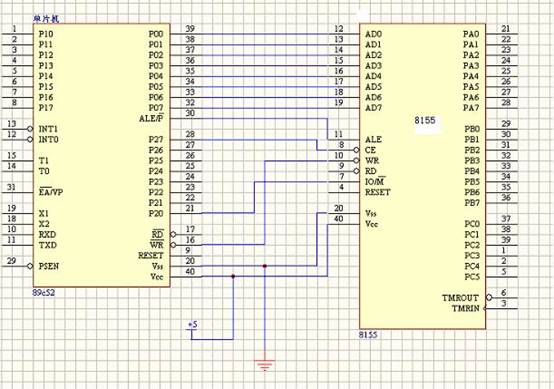Select the RESET pin on the 8155
554x389 pixels.
tap(378, 193)
